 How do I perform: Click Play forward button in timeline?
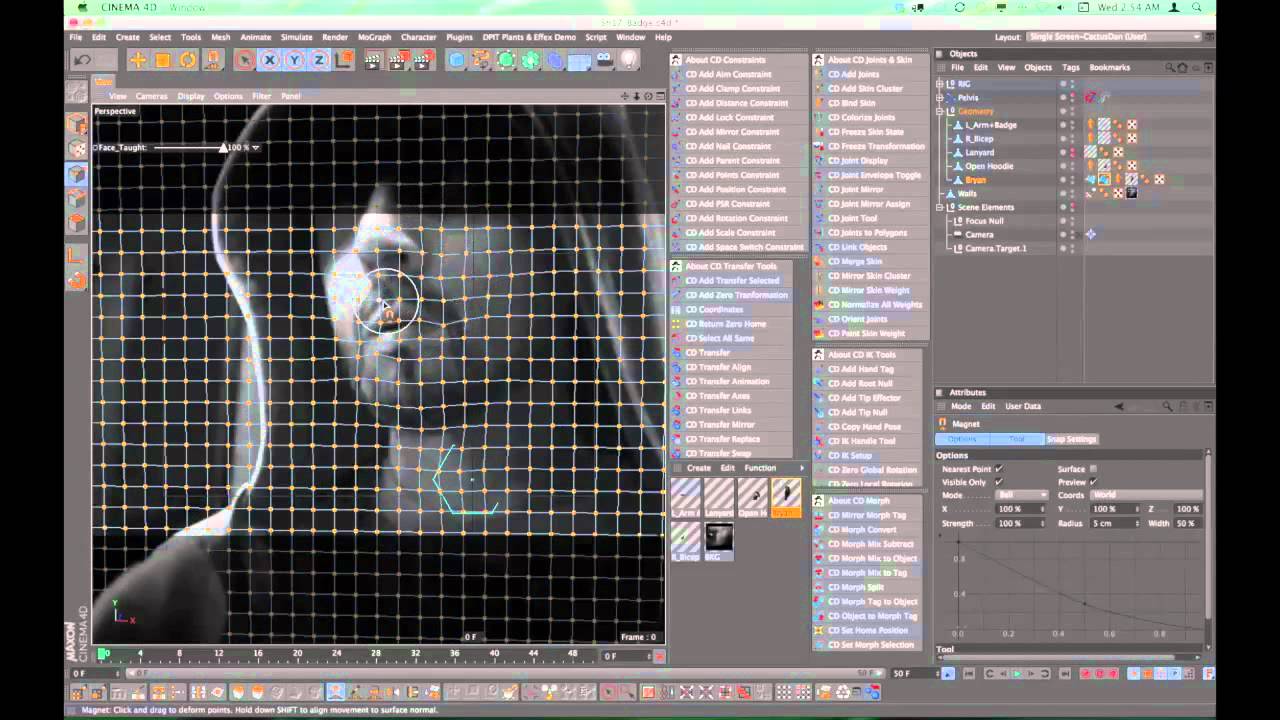click(1017, 674)
